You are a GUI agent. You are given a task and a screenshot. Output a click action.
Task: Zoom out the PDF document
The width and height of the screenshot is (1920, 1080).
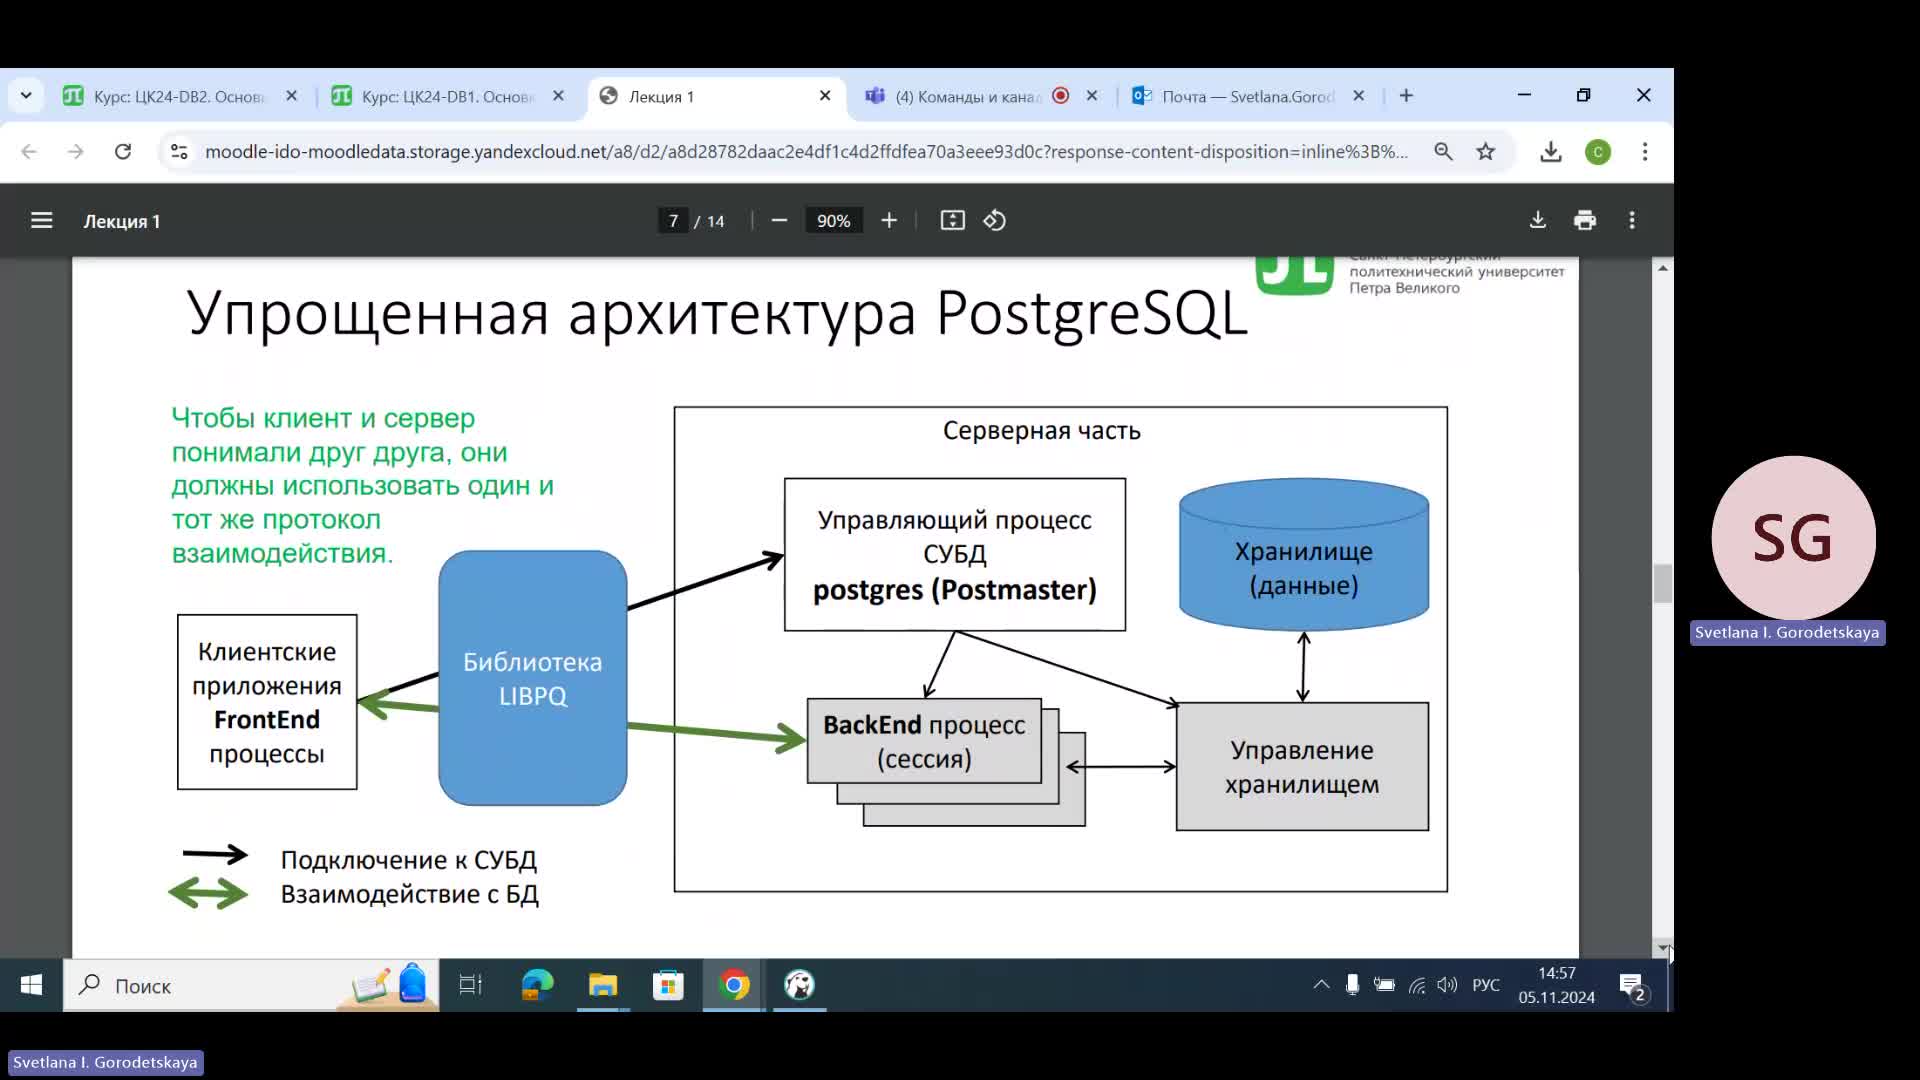click(x=780, y=220)
